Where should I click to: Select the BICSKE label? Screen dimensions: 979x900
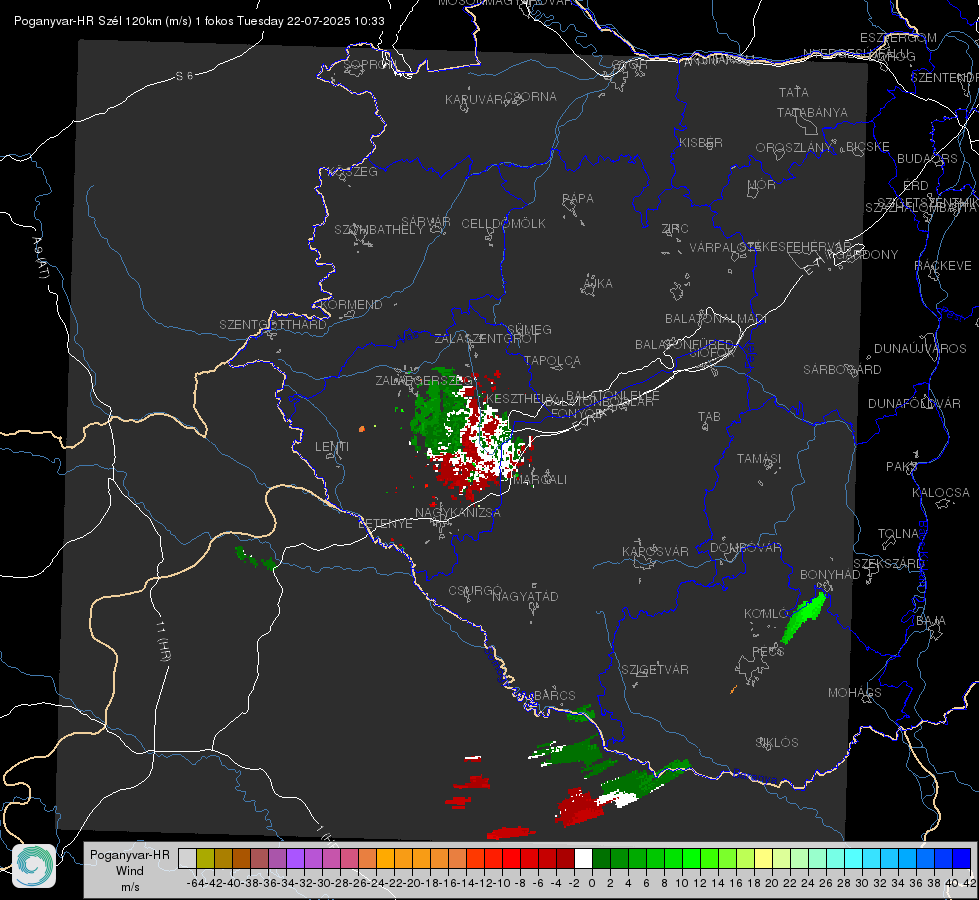pyautogui.click(x=868, y=147)
